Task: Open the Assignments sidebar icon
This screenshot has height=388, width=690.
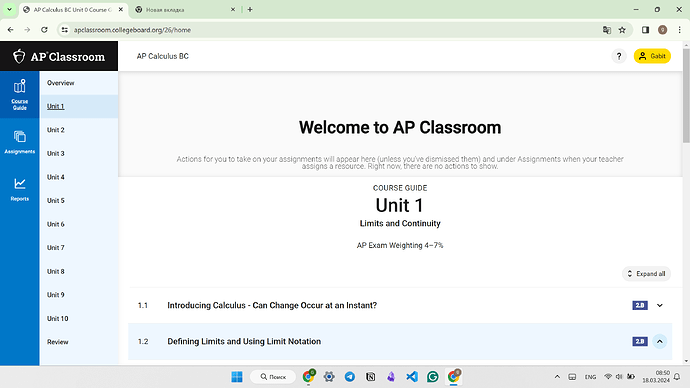Action: (x=19, y=142)
